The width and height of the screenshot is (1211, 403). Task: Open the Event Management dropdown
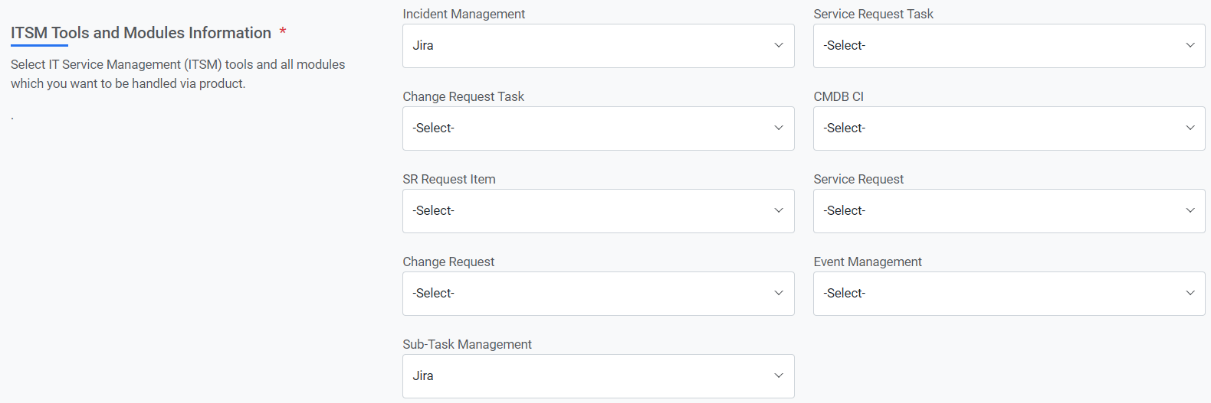(1009, 294)
